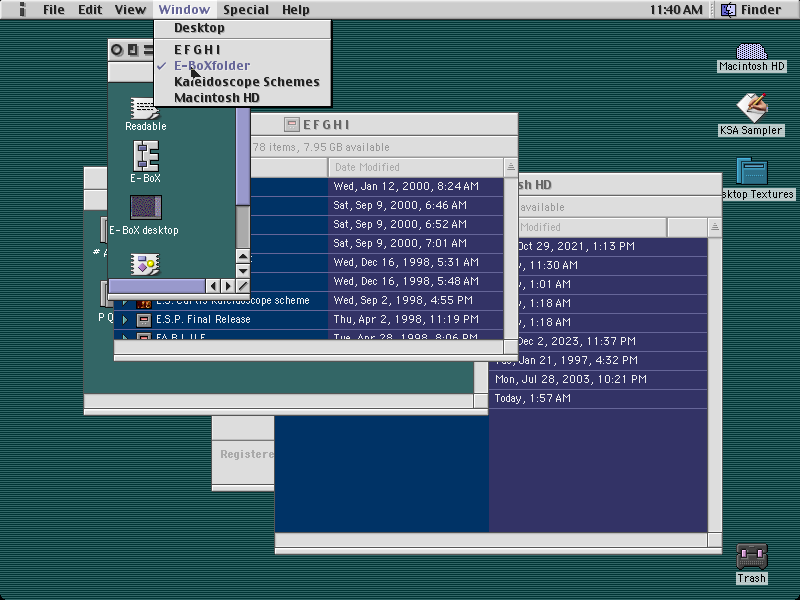Click the Date Modified column header in EFGHI

415,167
